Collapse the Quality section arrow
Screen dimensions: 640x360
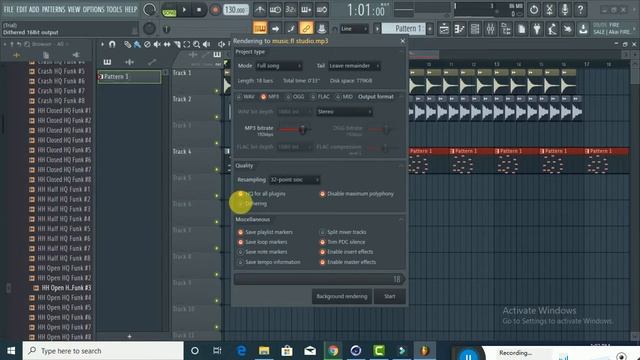click(401, 166)
